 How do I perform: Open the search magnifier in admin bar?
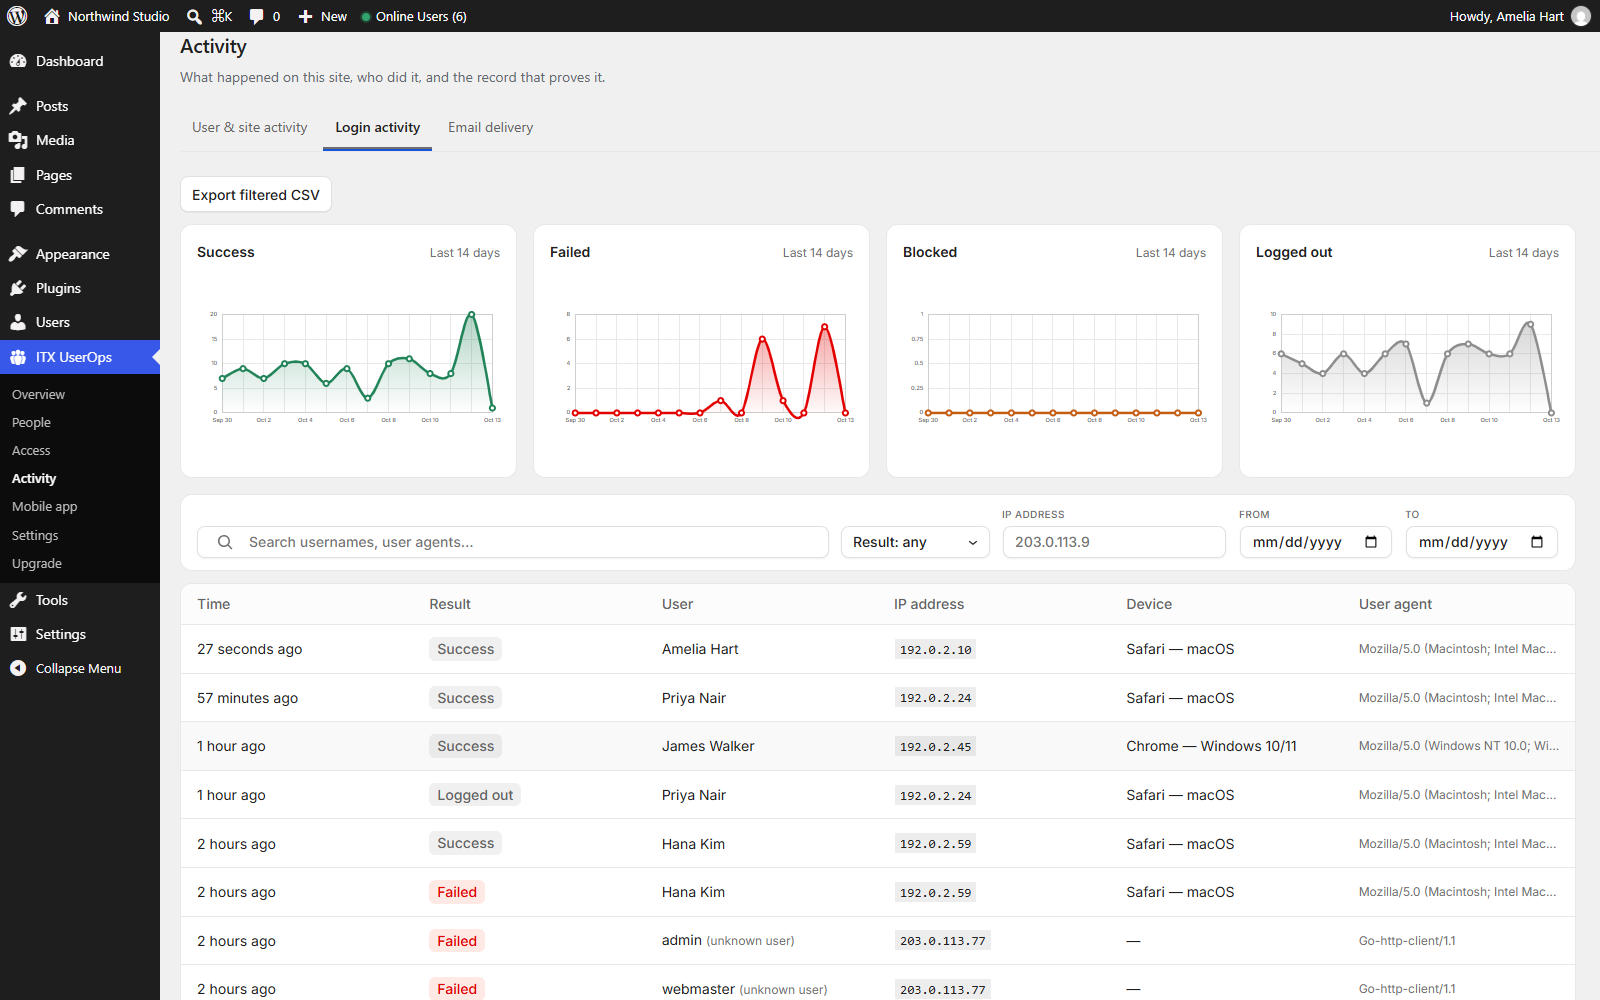click(194, 16)
